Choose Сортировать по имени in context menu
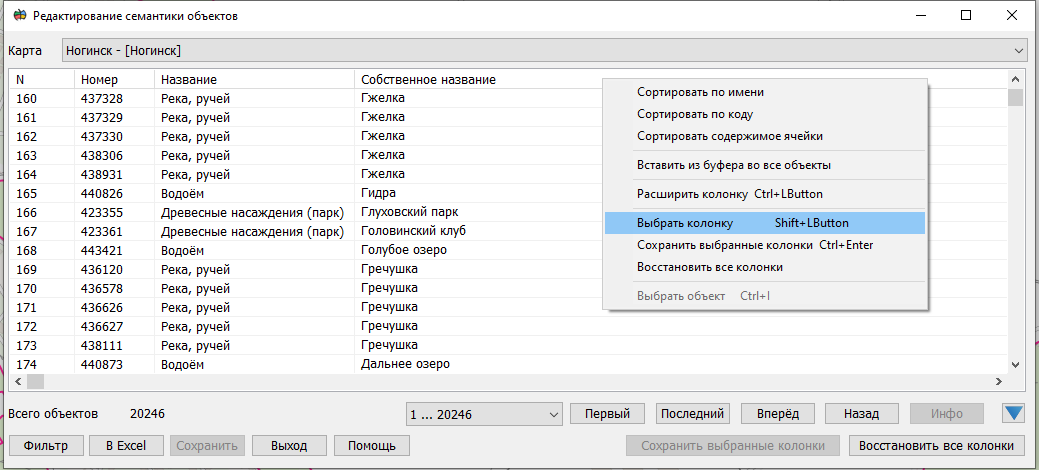The width and height of the screenshot is (1039, 470). point(700,92)
